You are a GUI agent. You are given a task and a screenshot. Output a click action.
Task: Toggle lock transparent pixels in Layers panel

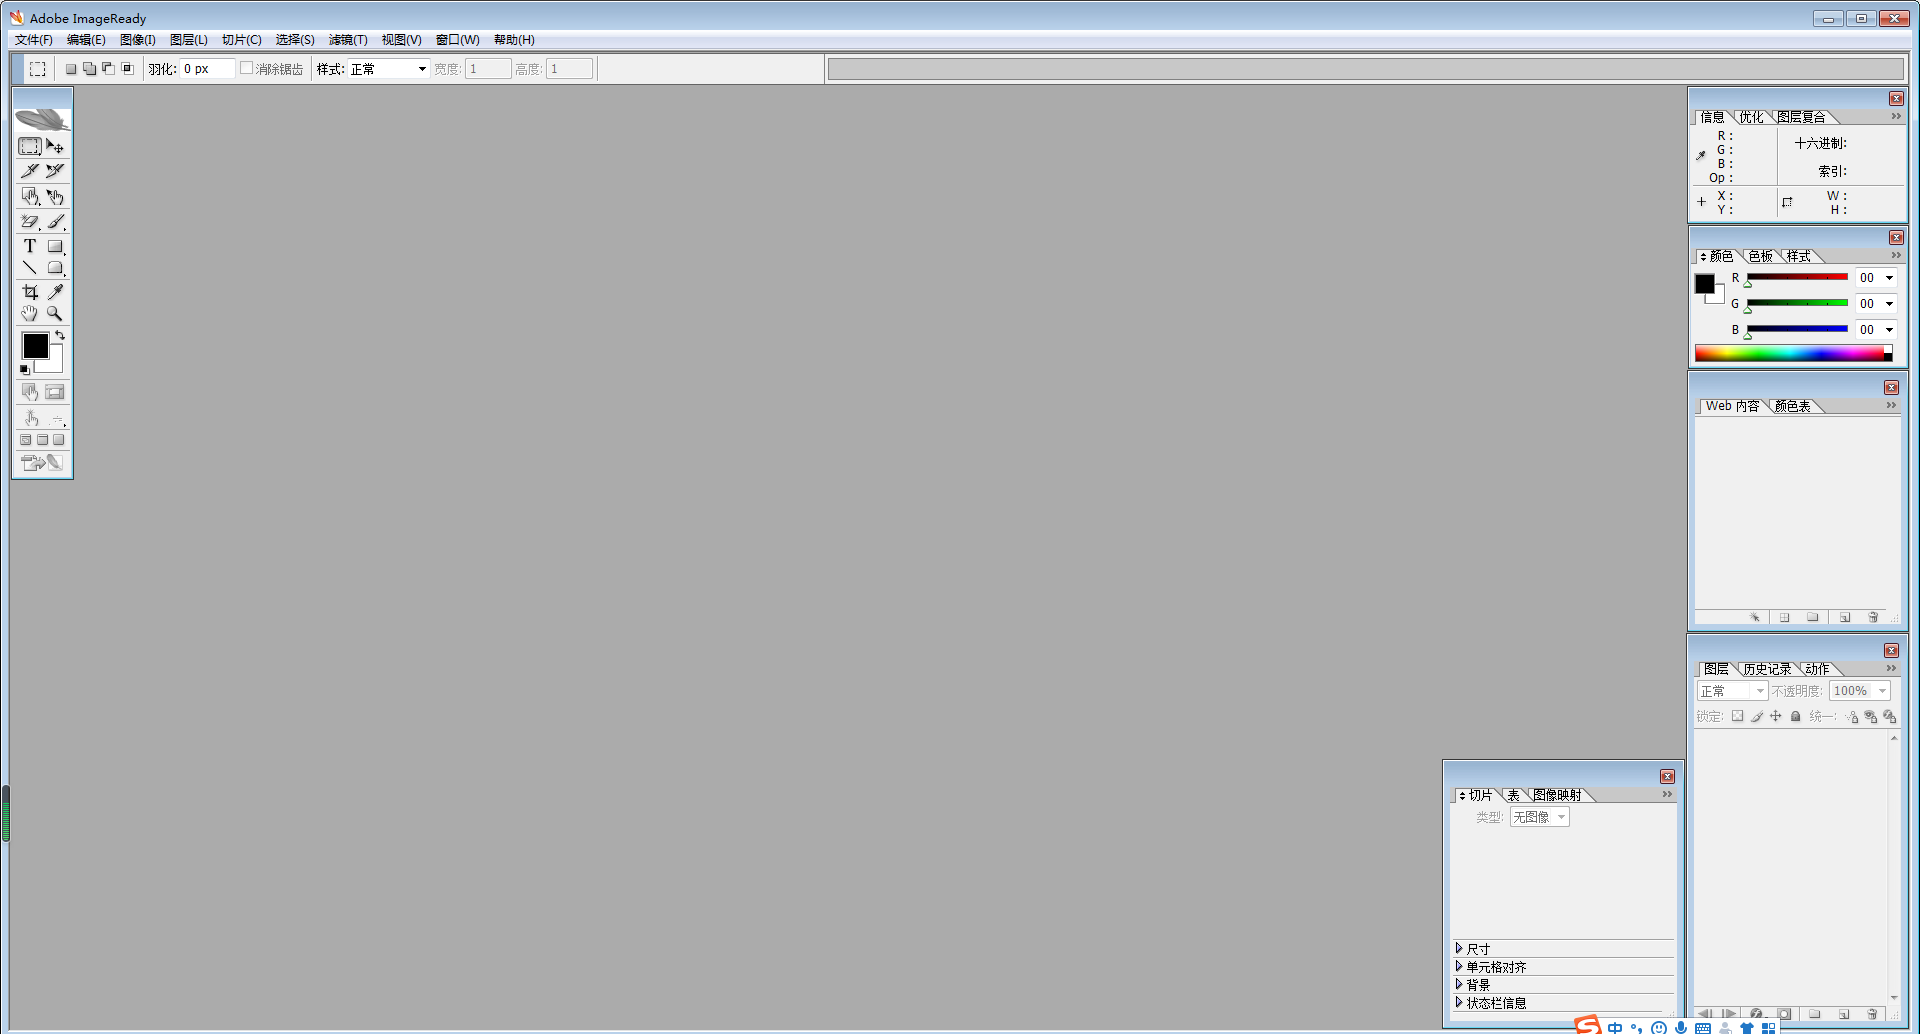pos(1738,716)
